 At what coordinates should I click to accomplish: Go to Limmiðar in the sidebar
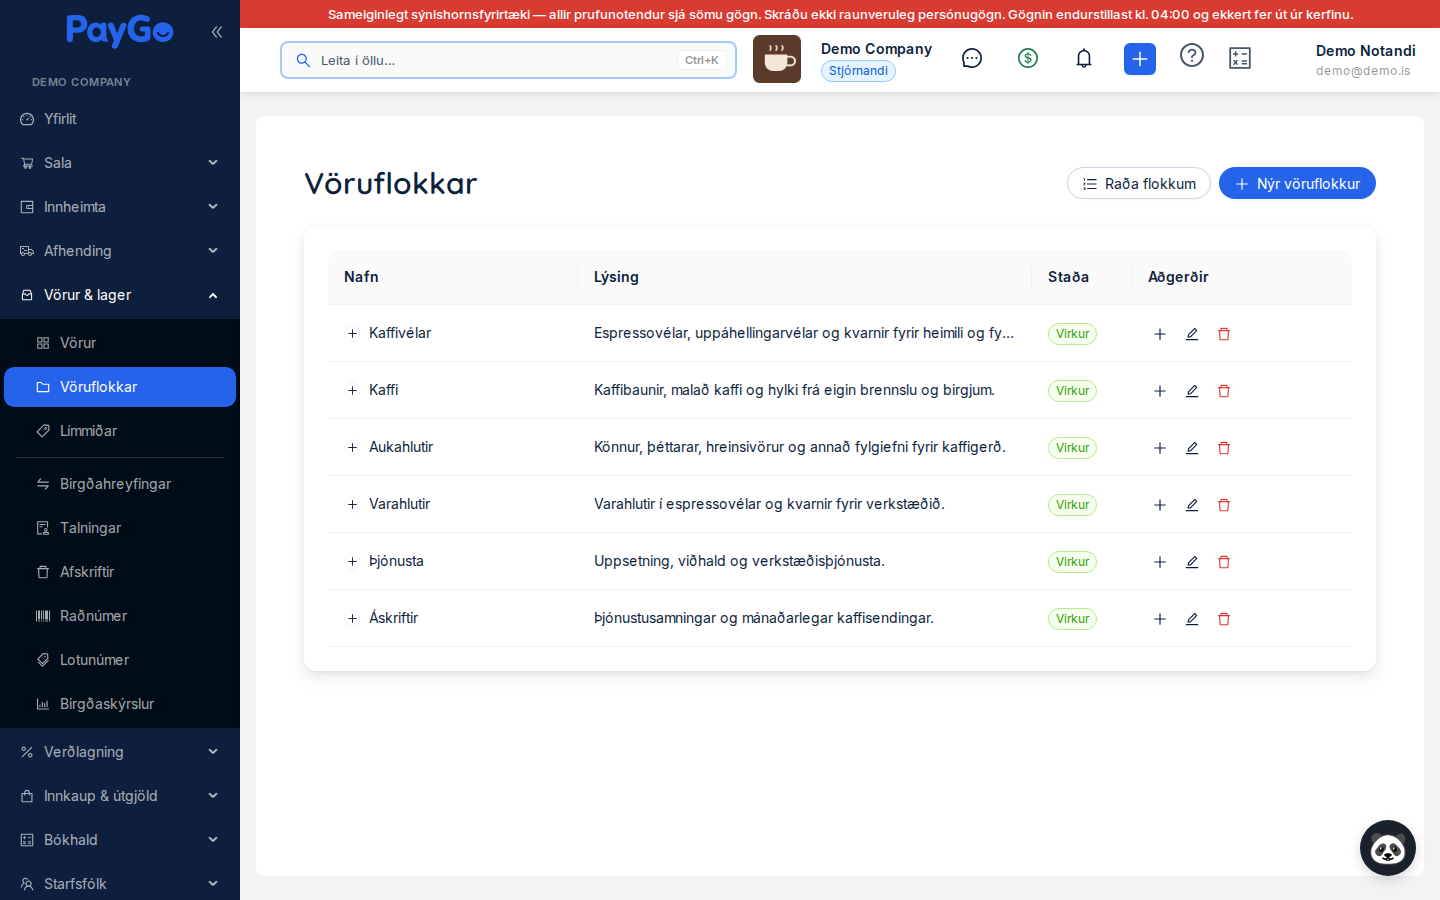120,431
